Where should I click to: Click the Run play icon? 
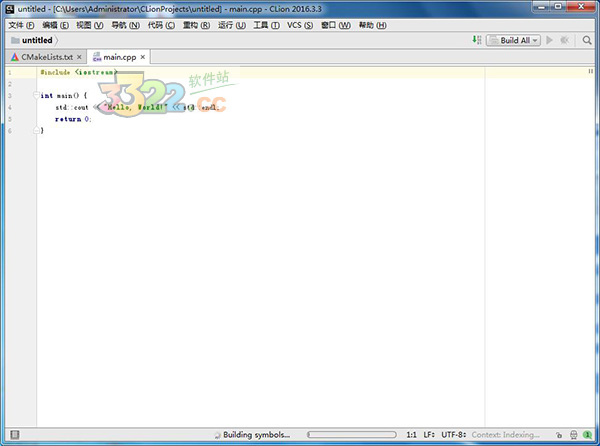coord(549,40)
